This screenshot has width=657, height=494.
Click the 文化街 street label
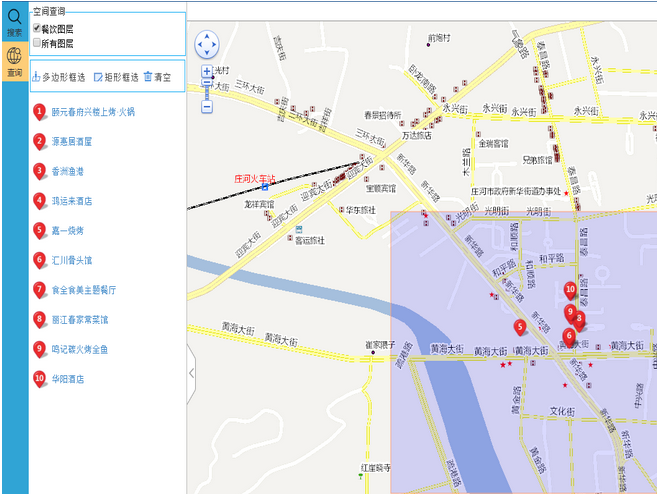pyautogui.click(x=562, y=411)
